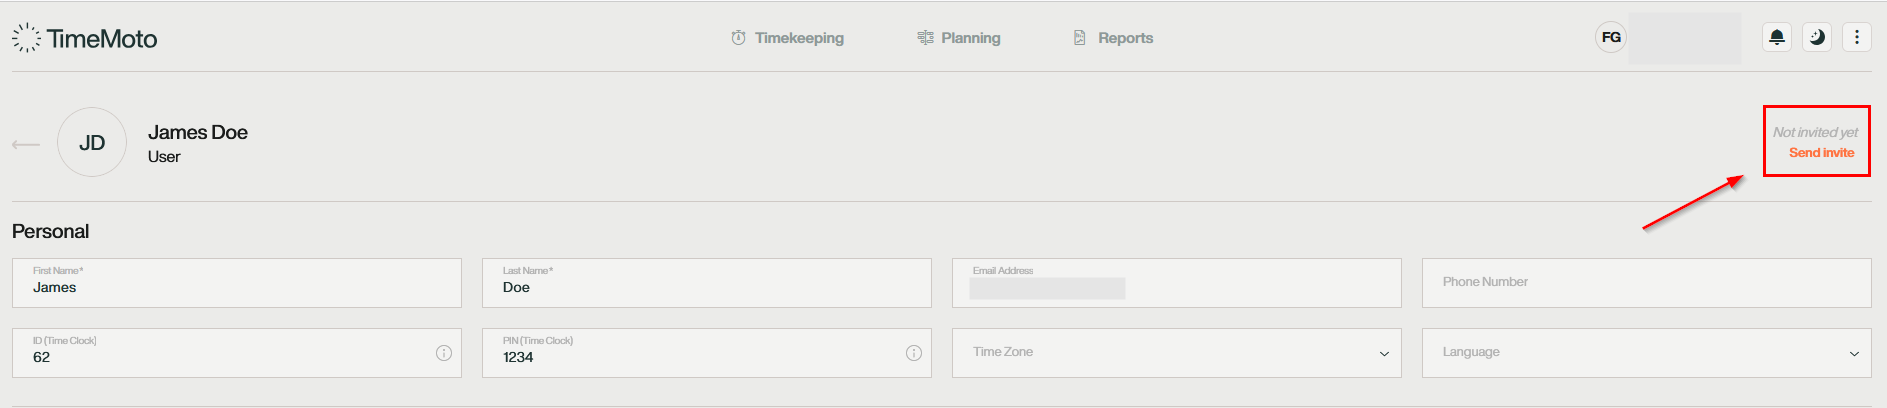This screenshot has height=408, width=1887.
Task: Open the three-dot more options menu
Action: (1857, 37)
